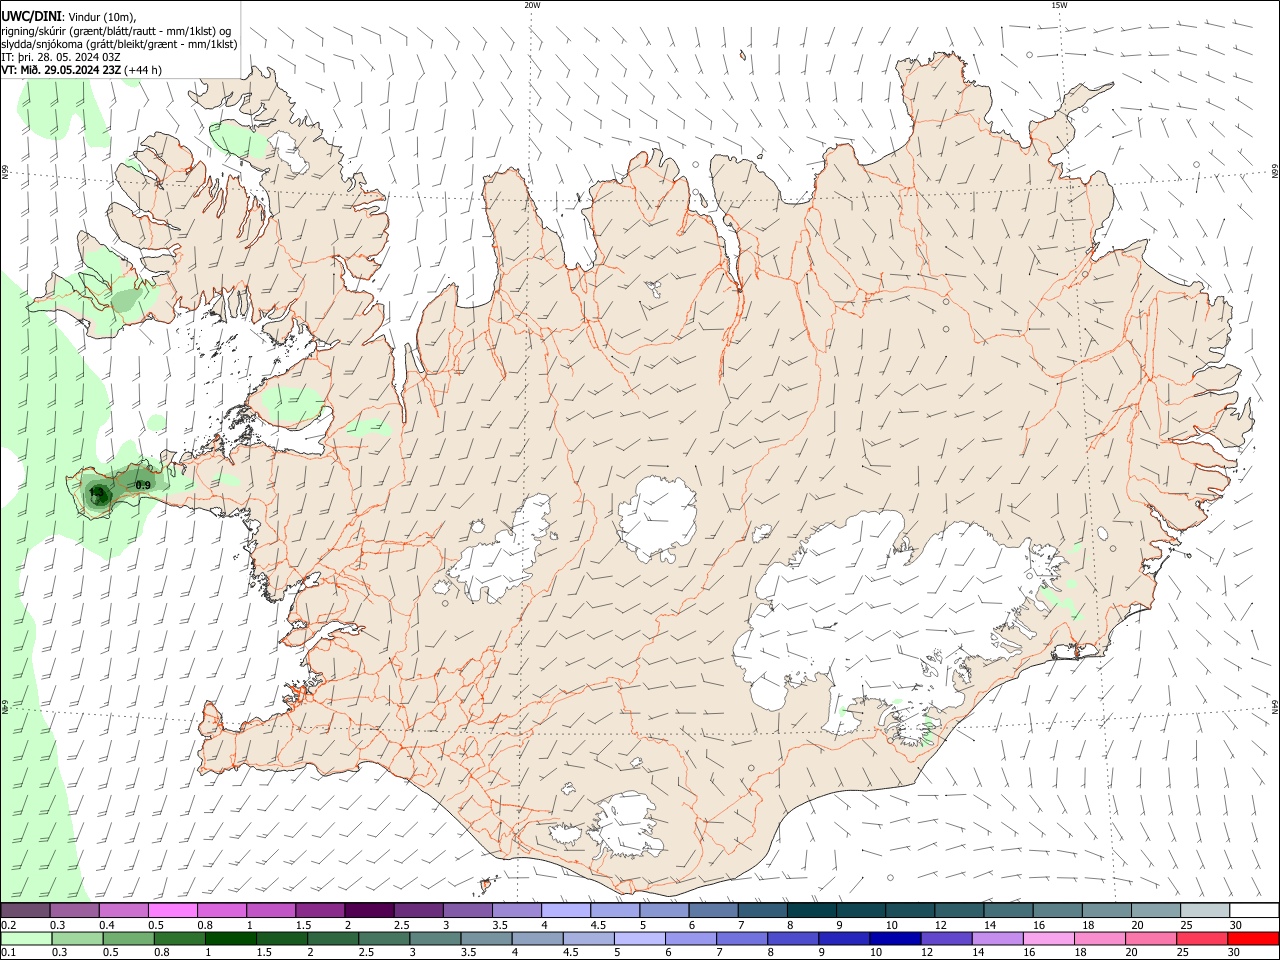This screenshot has height=960, width=1280.
Task: Select the white 30 mm snow swatch
Action: click(1253, 911)
